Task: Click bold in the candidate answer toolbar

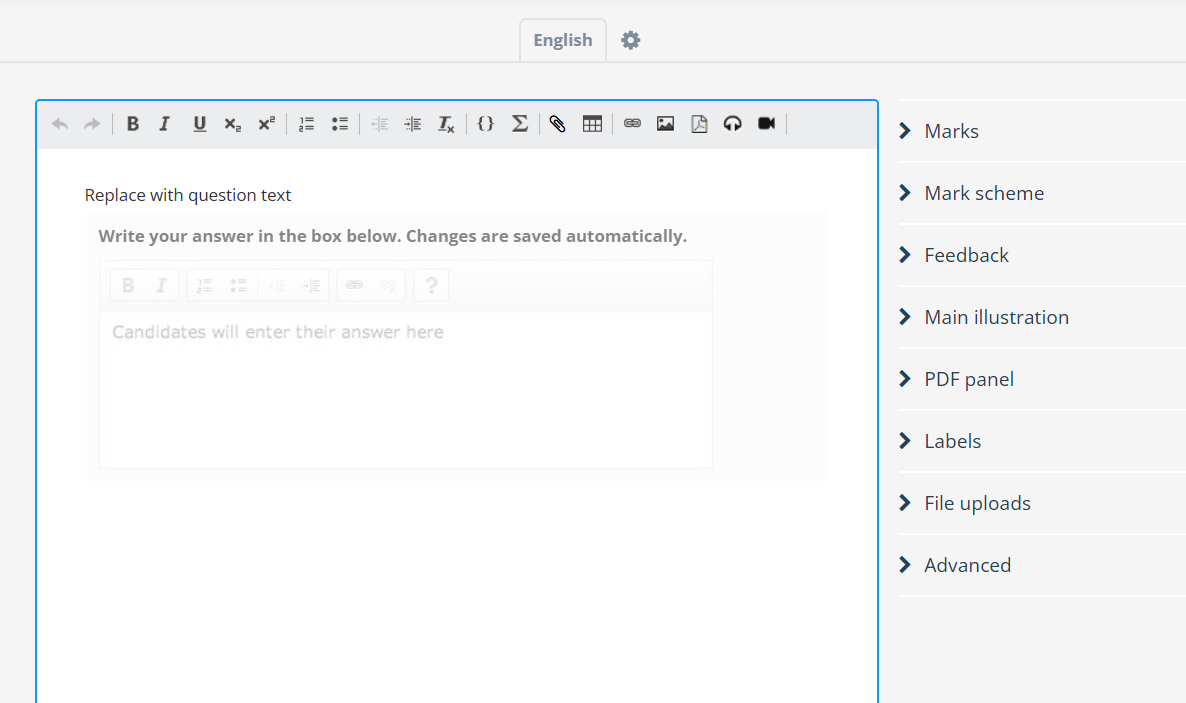Action: [x=128, y=285]
